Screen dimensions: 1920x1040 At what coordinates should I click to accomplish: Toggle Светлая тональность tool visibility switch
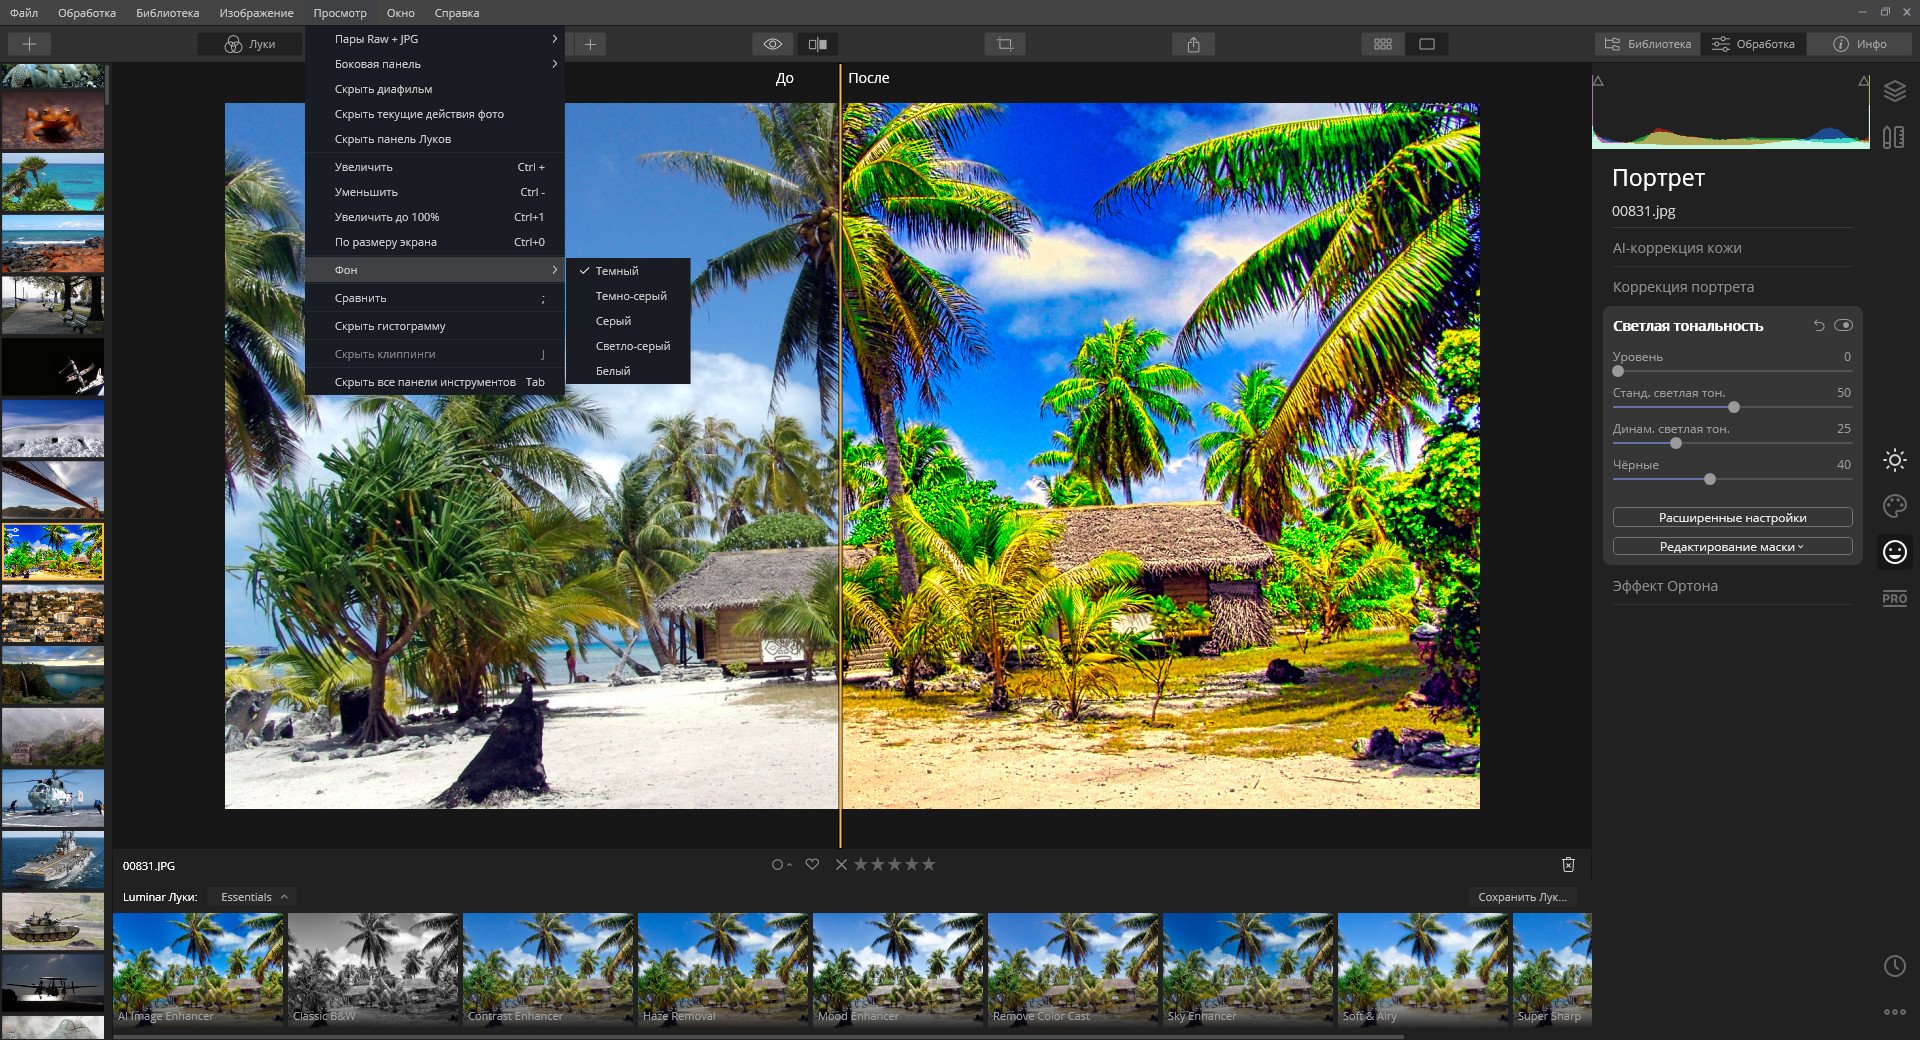click(1843, 326)
